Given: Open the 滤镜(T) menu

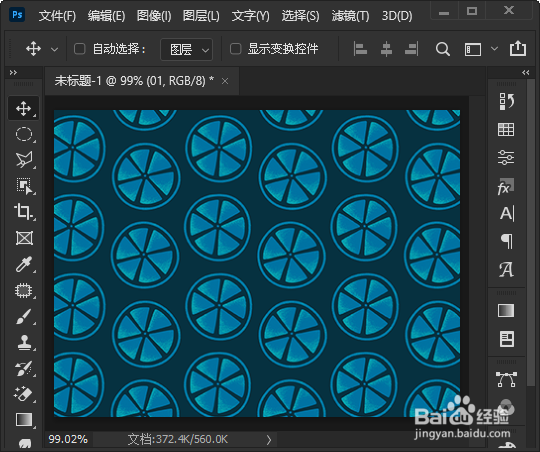Looking at the screenshot, I should pos(350,16).
